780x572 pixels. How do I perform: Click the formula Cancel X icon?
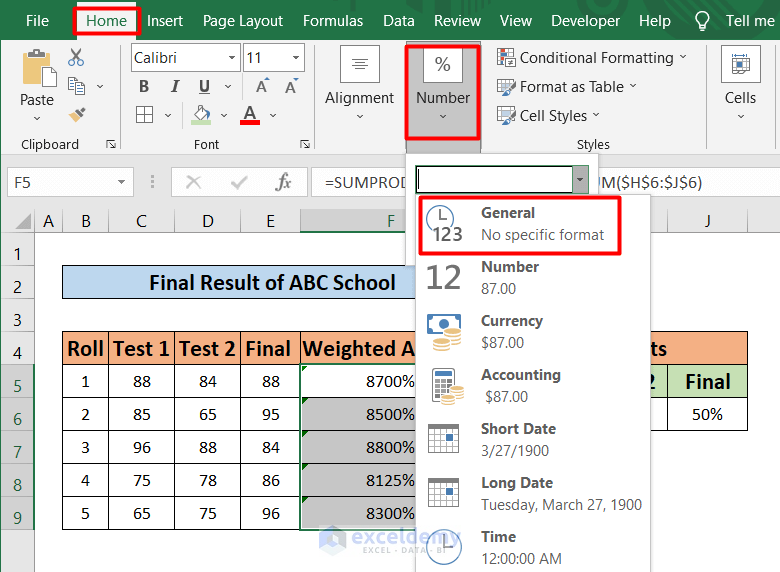(x=194, y=183)
